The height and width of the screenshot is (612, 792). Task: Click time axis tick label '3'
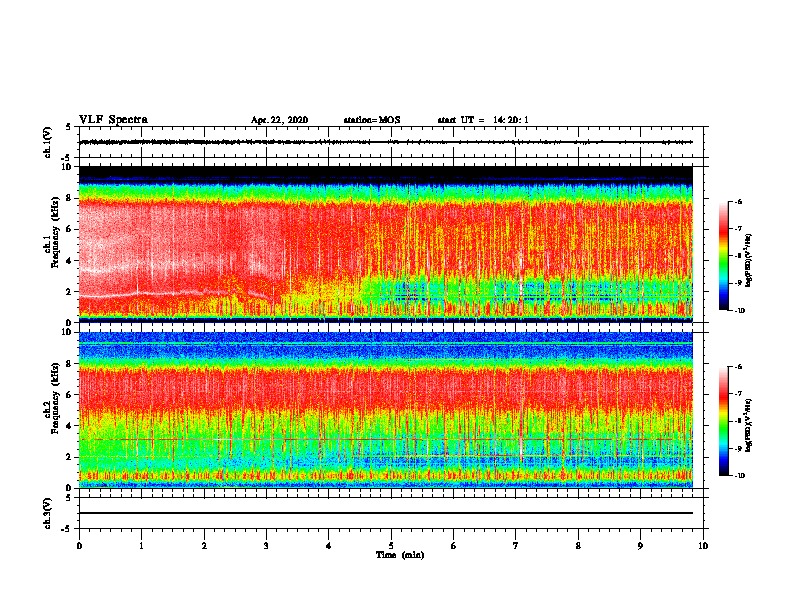point(266,546)
